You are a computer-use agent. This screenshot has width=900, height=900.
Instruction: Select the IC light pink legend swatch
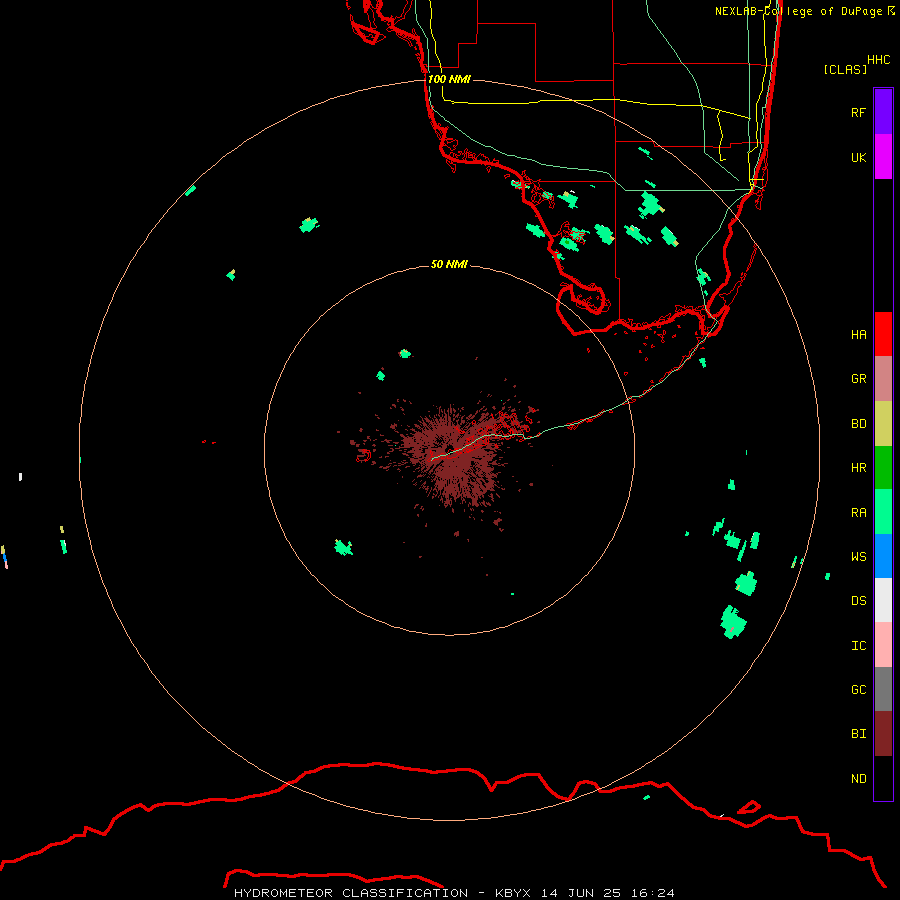click(883, 645)
